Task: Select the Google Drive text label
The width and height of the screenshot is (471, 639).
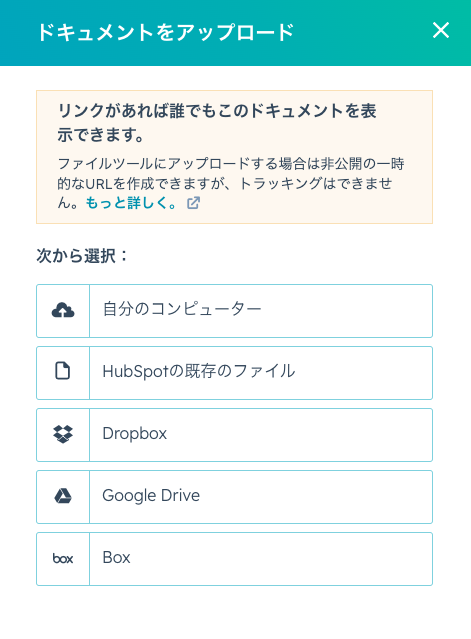Action: coord(151,496)
